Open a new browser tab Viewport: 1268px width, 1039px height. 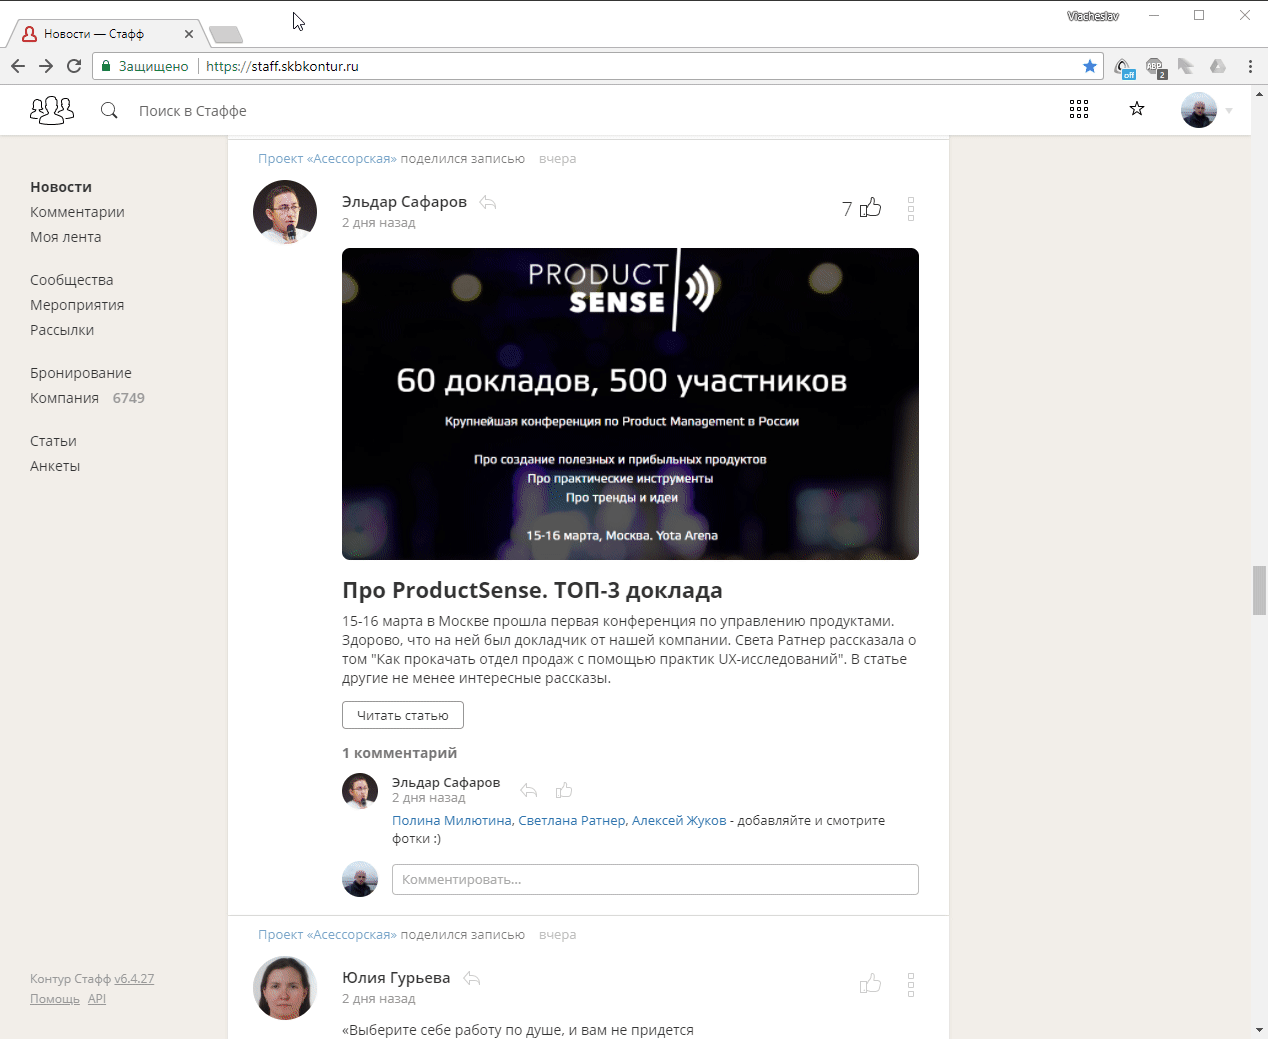tap(226, 35)
